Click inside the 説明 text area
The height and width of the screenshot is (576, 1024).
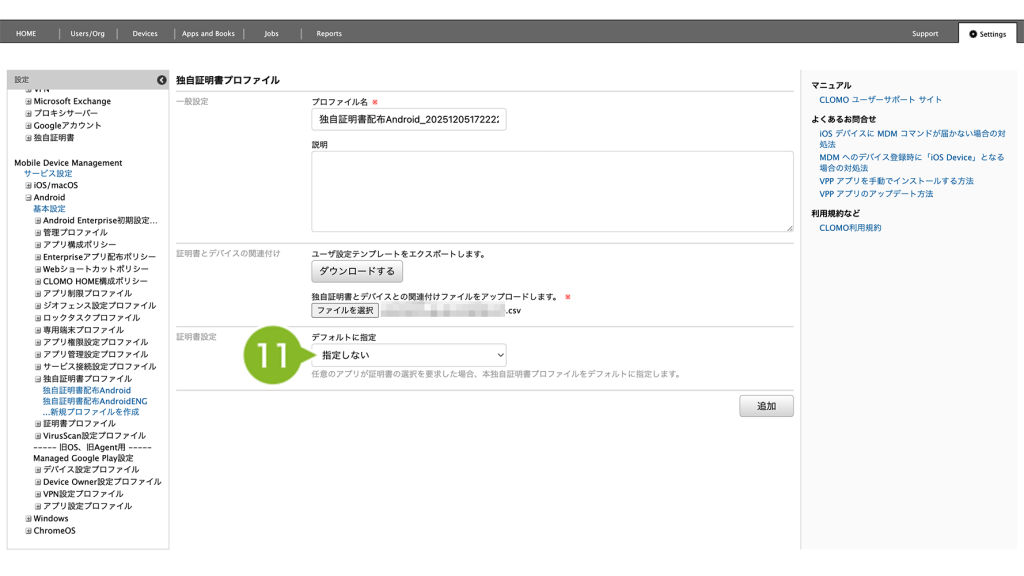coord(552,192)
